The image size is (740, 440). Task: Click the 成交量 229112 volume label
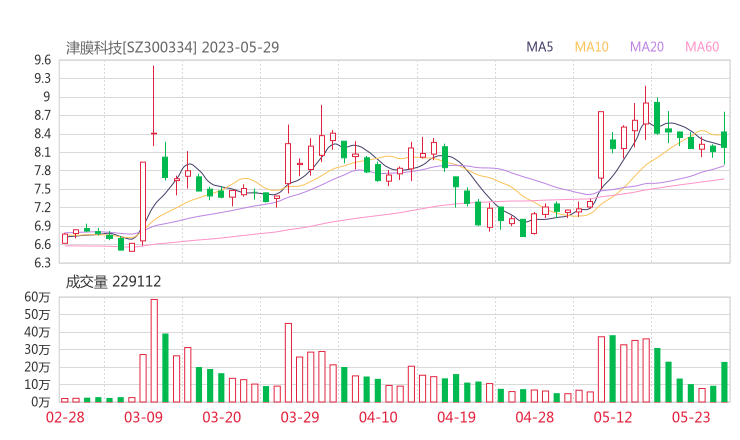(113, 282)
